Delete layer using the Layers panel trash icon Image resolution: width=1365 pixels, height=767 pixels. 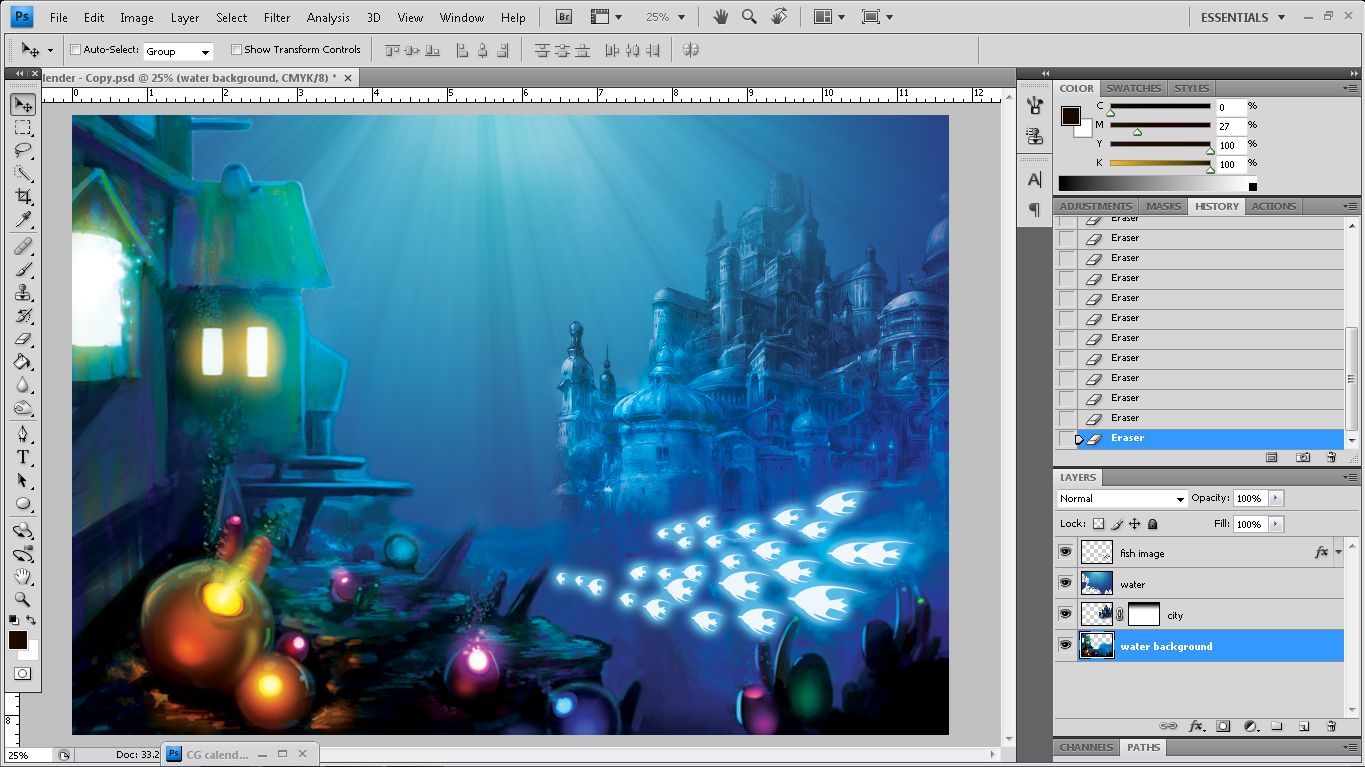point(1331,726)
